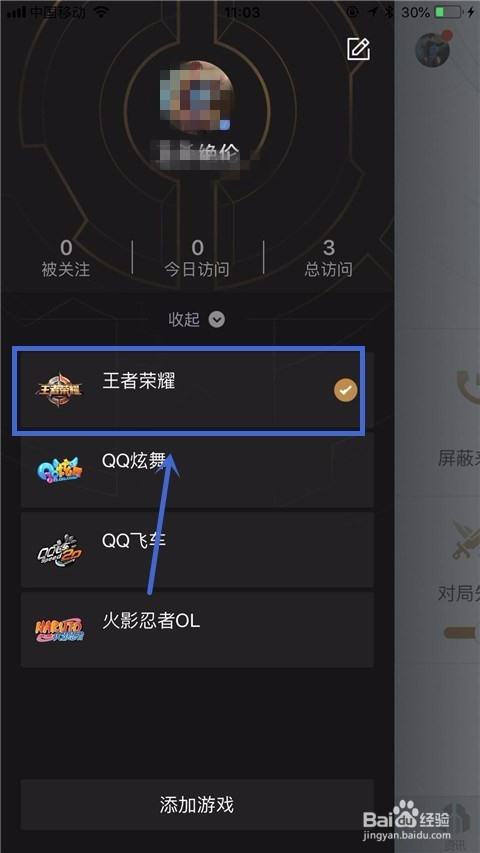This screenshot has height=853, width=480.
Task: Collapse list with 收起 chevron arrow
Action: pos(217,319)
